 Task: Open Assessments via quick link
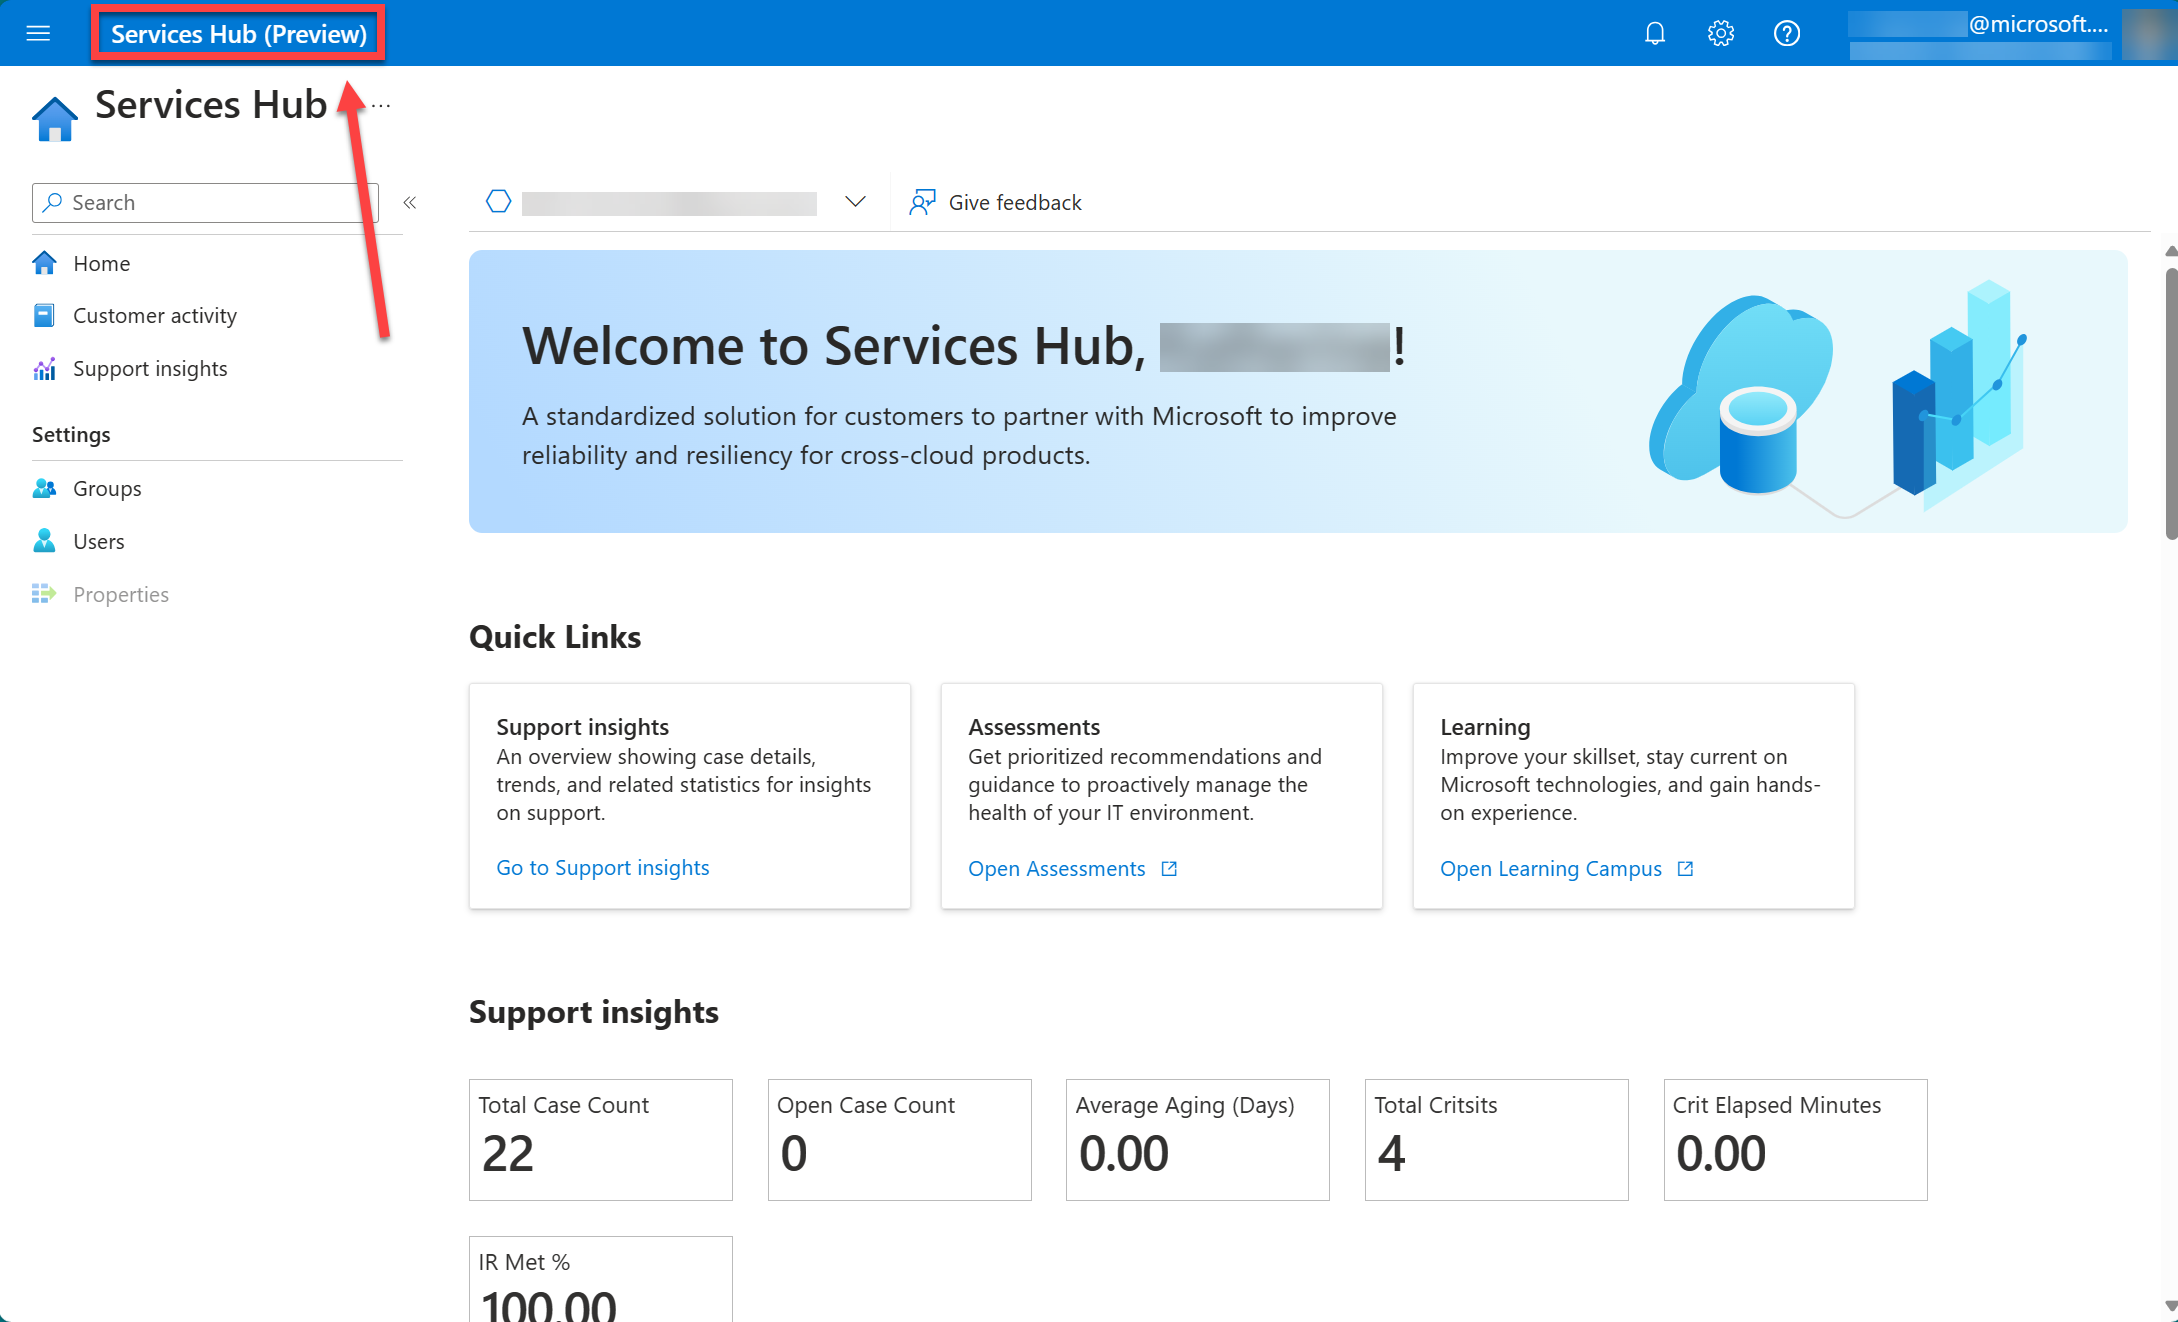(x=1055, y=866)
